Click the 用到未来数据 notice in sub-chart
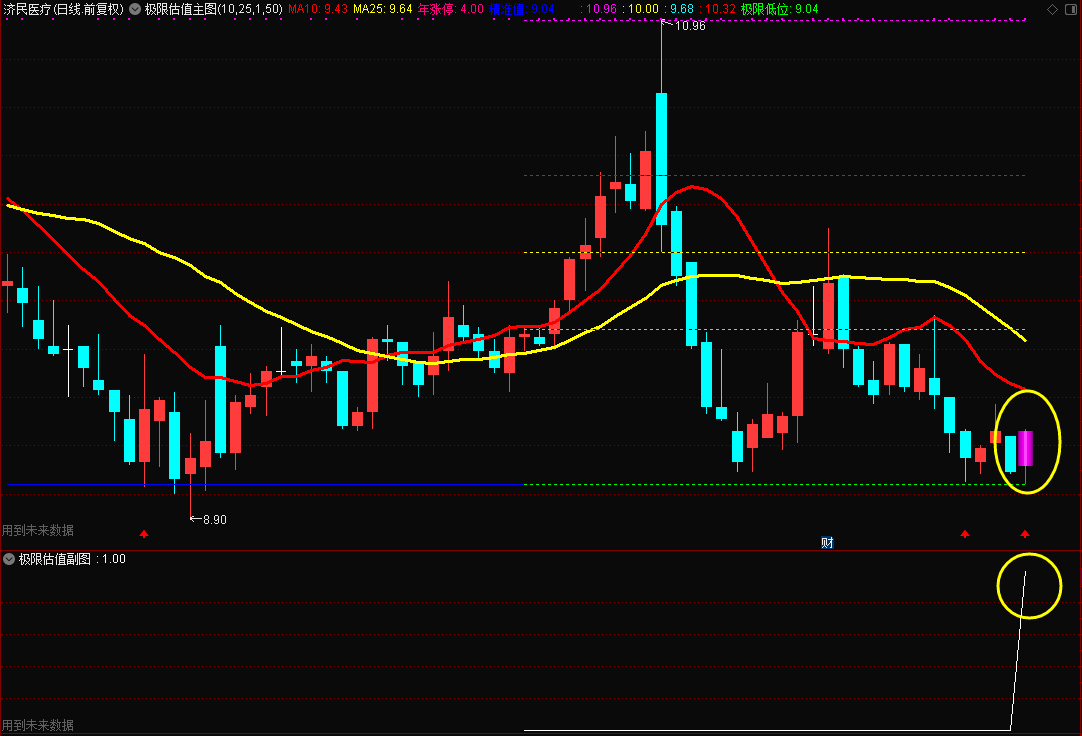Screen dimensions: 1082x736 (38, 725)
